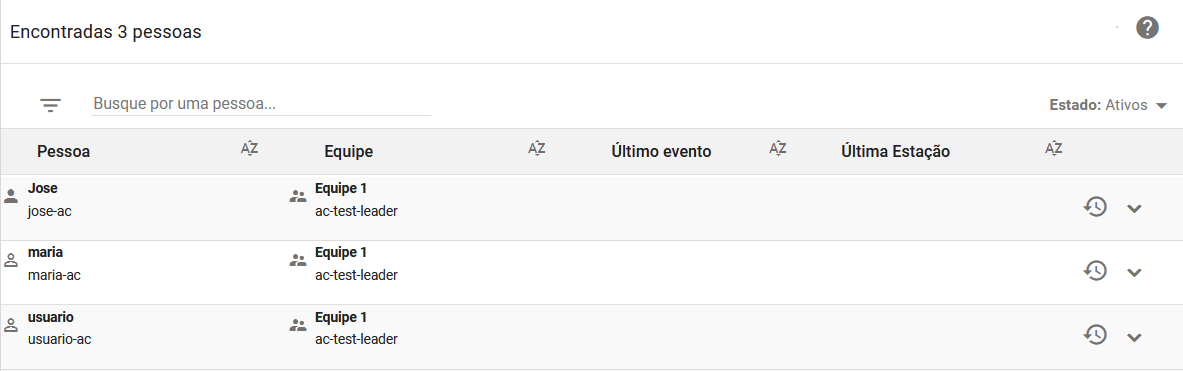The image size is (1183, 371).
Task: Open the help question mark icon
Action: click(x=1147, y=29)
